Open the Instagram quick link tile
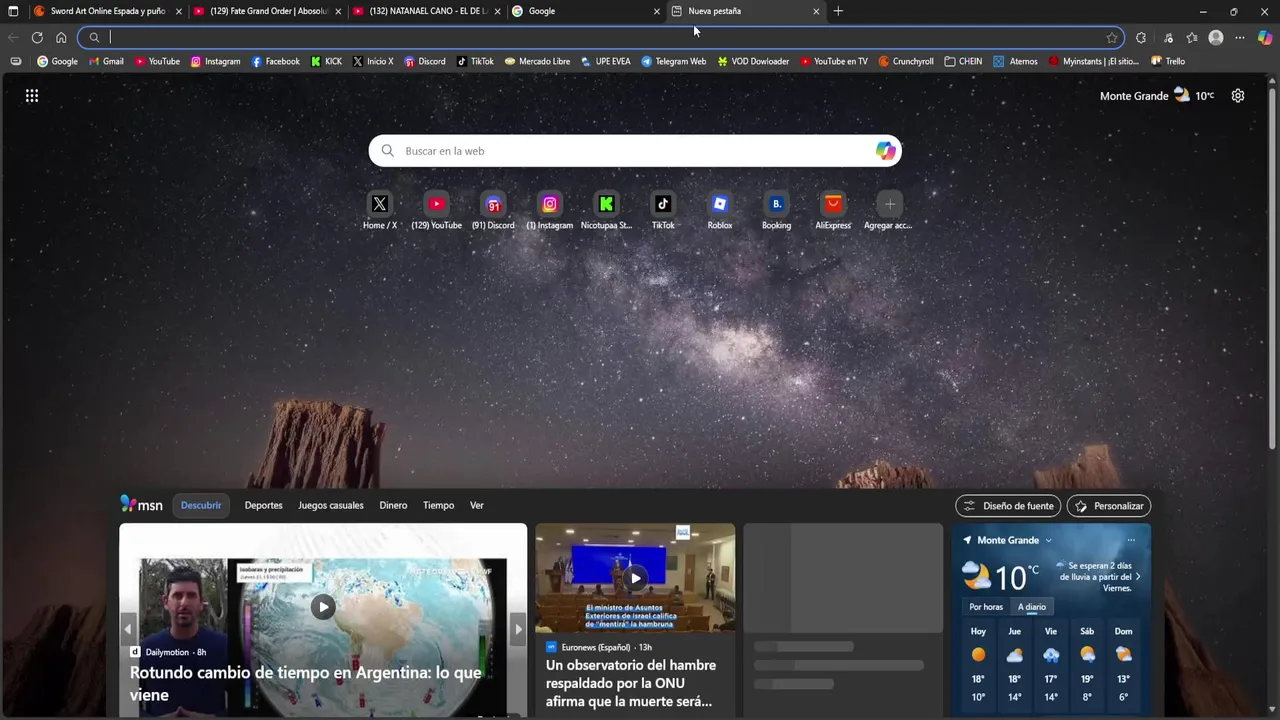1280x720 pixels. [550, 204]
